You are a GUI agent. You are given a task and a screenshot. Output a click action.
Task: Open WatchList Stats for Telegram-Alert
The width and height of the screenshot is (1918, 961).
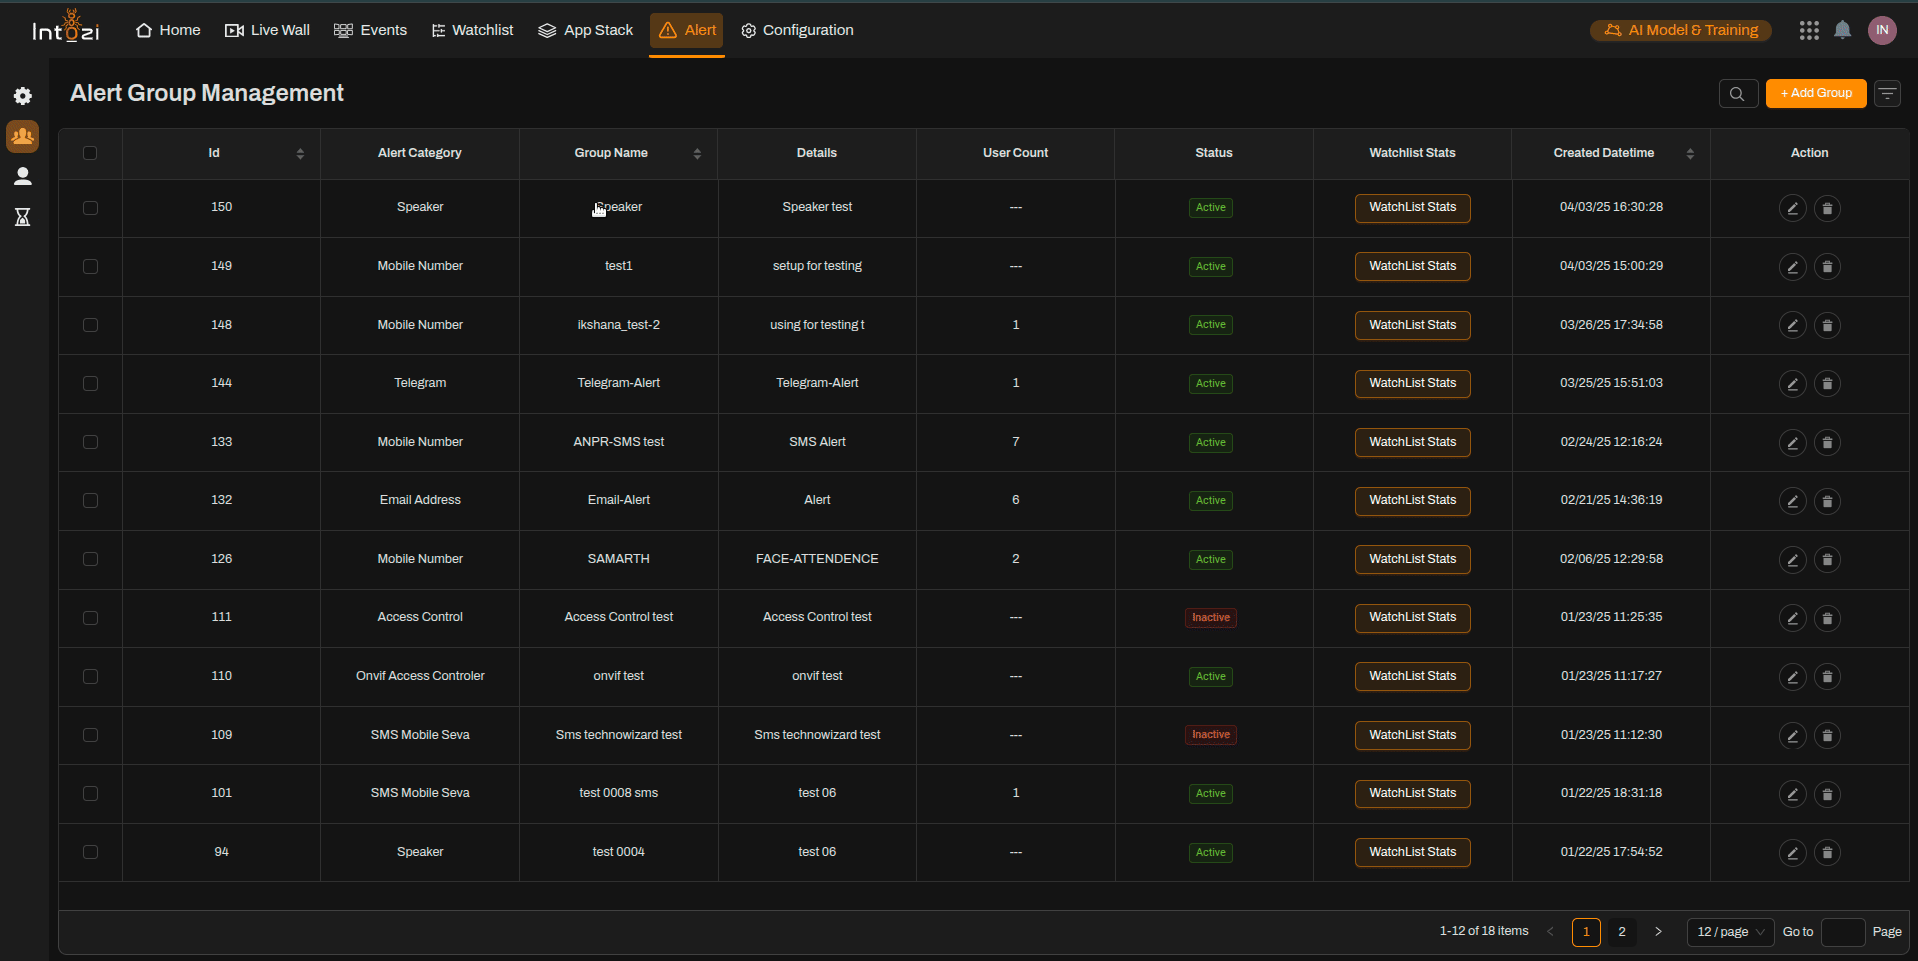[x=1411, y=383]
